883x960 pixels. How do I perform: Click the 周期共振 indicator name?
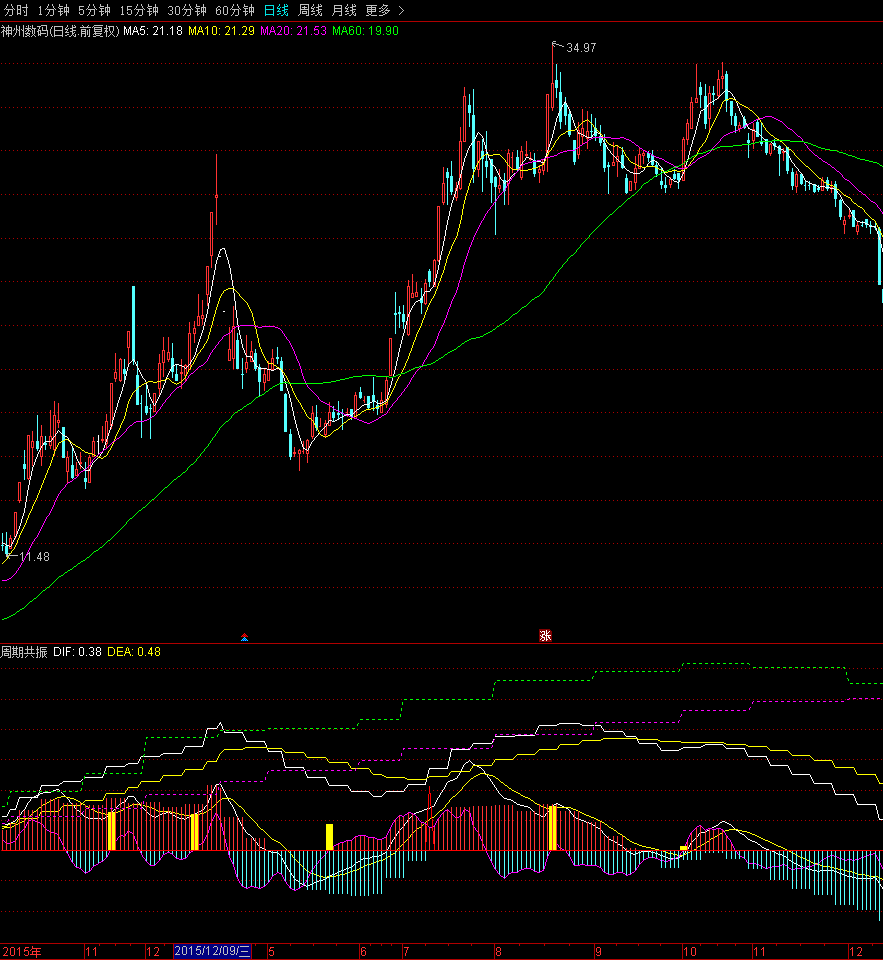point(24,652)
